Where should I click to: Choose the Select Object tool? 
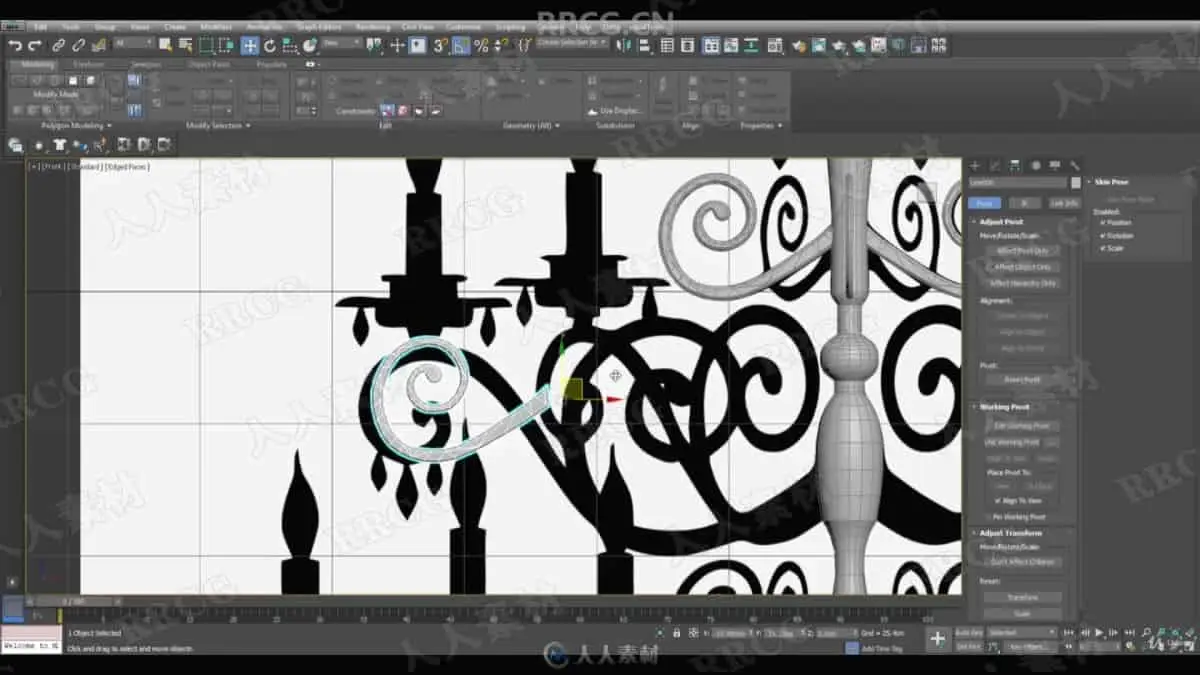[165, 45]
